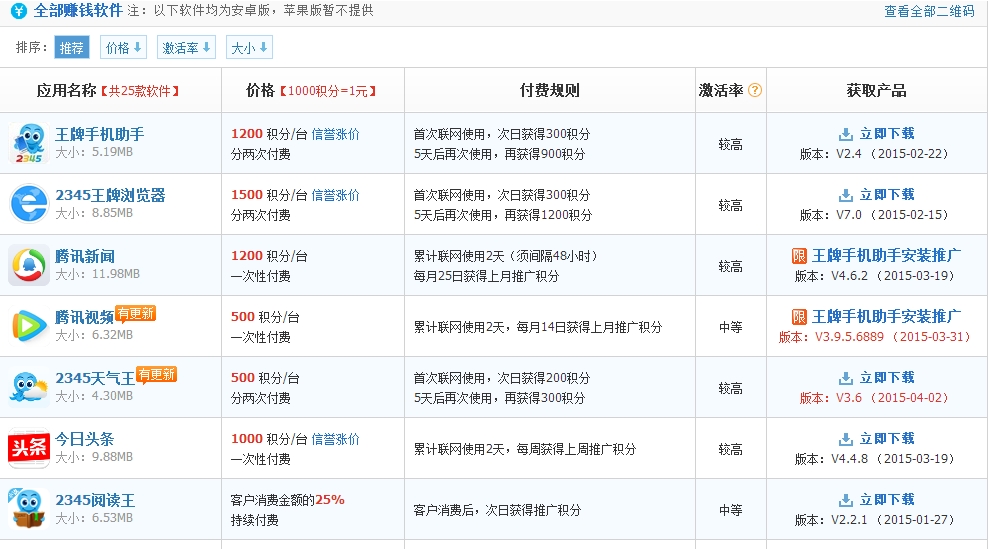Click the 王牌手机助手 app icon
988x549 pixels.
click(28, 143)
